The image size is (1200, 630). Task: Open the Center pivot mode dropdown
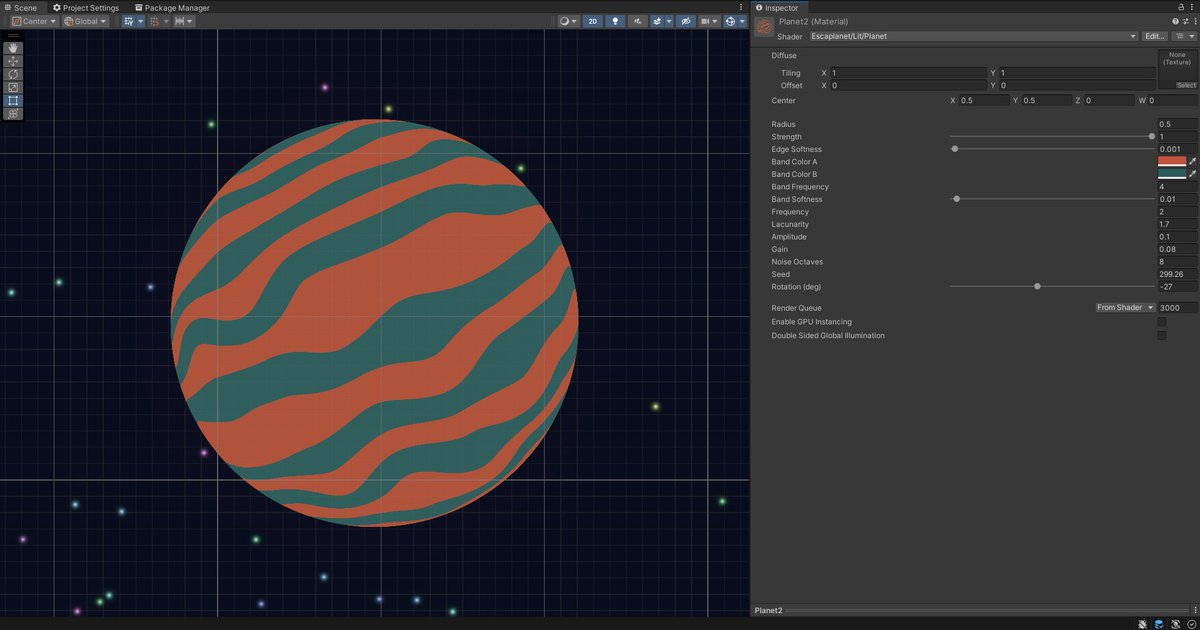pyautogui.click(x=34, y=20)
